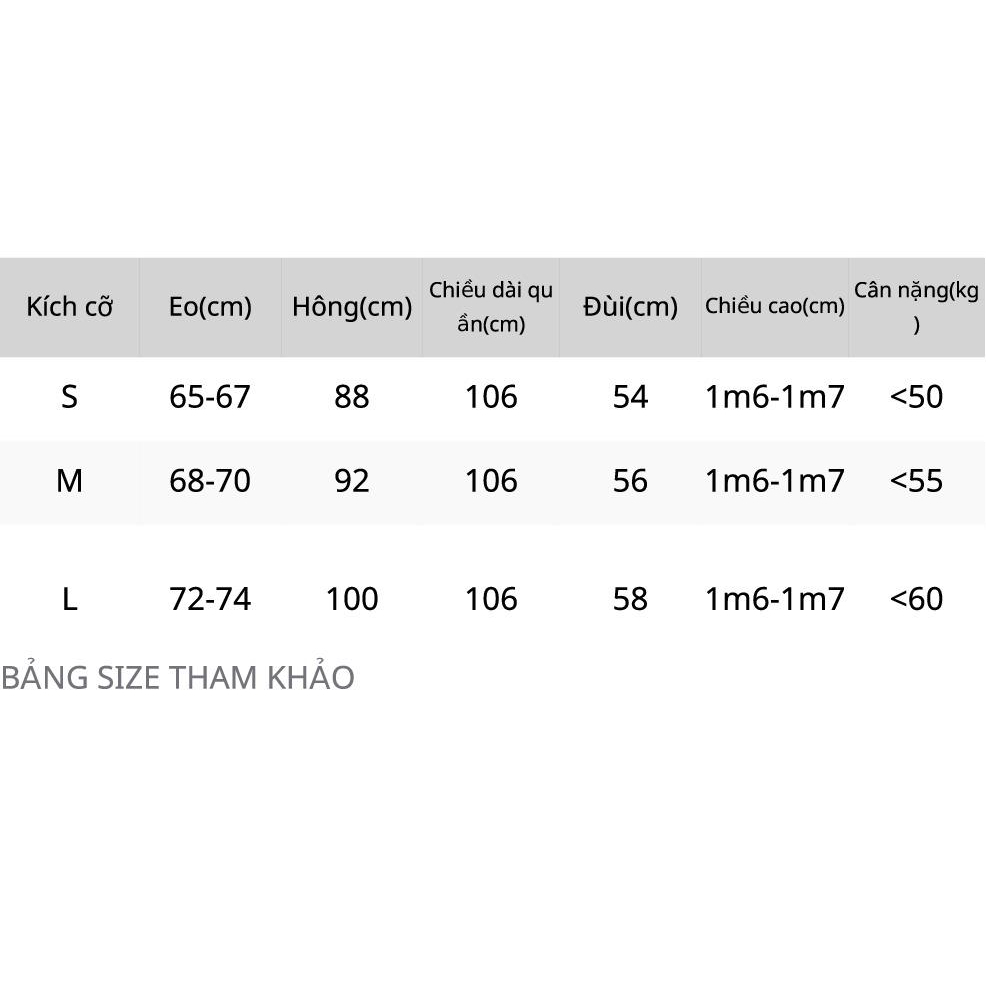Select the Eo(cm) header cell
Viewport: 986px width, 986px height.
pyautogui.click(x=210, y=307)
